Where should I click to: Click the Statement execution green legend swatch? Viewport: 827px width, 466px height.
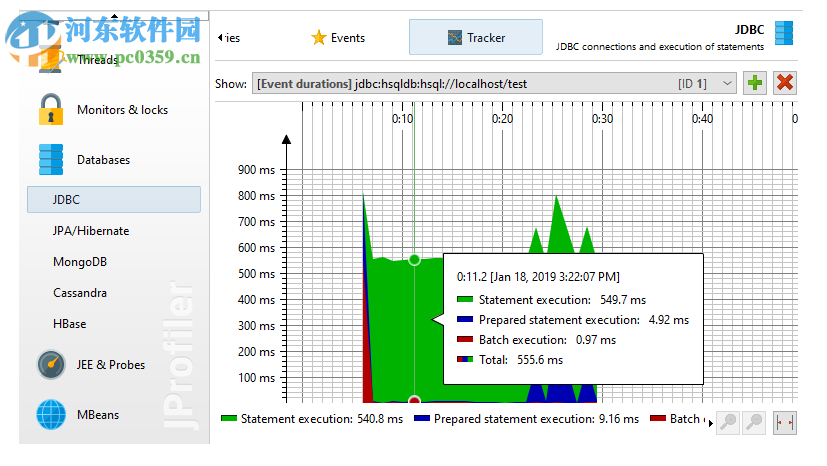(x=229, y=419)
